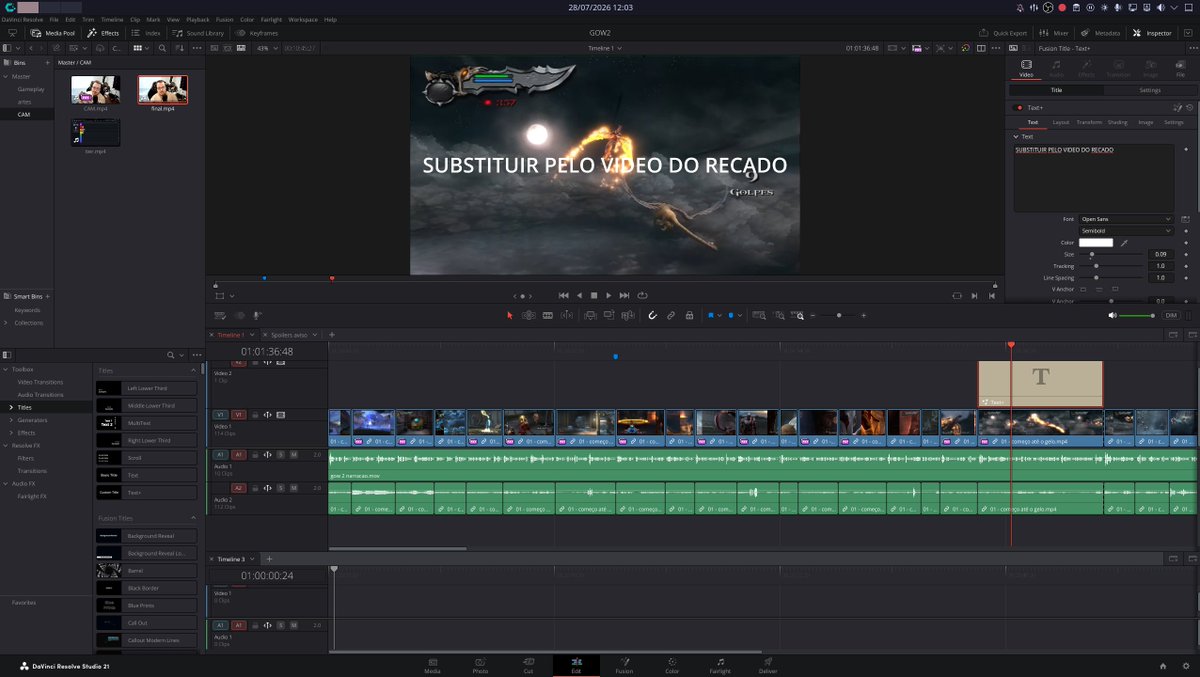The width and height of the screenshot is (1200, 677).
Task: Open the Workspace menu
Action: pos(303,19)
